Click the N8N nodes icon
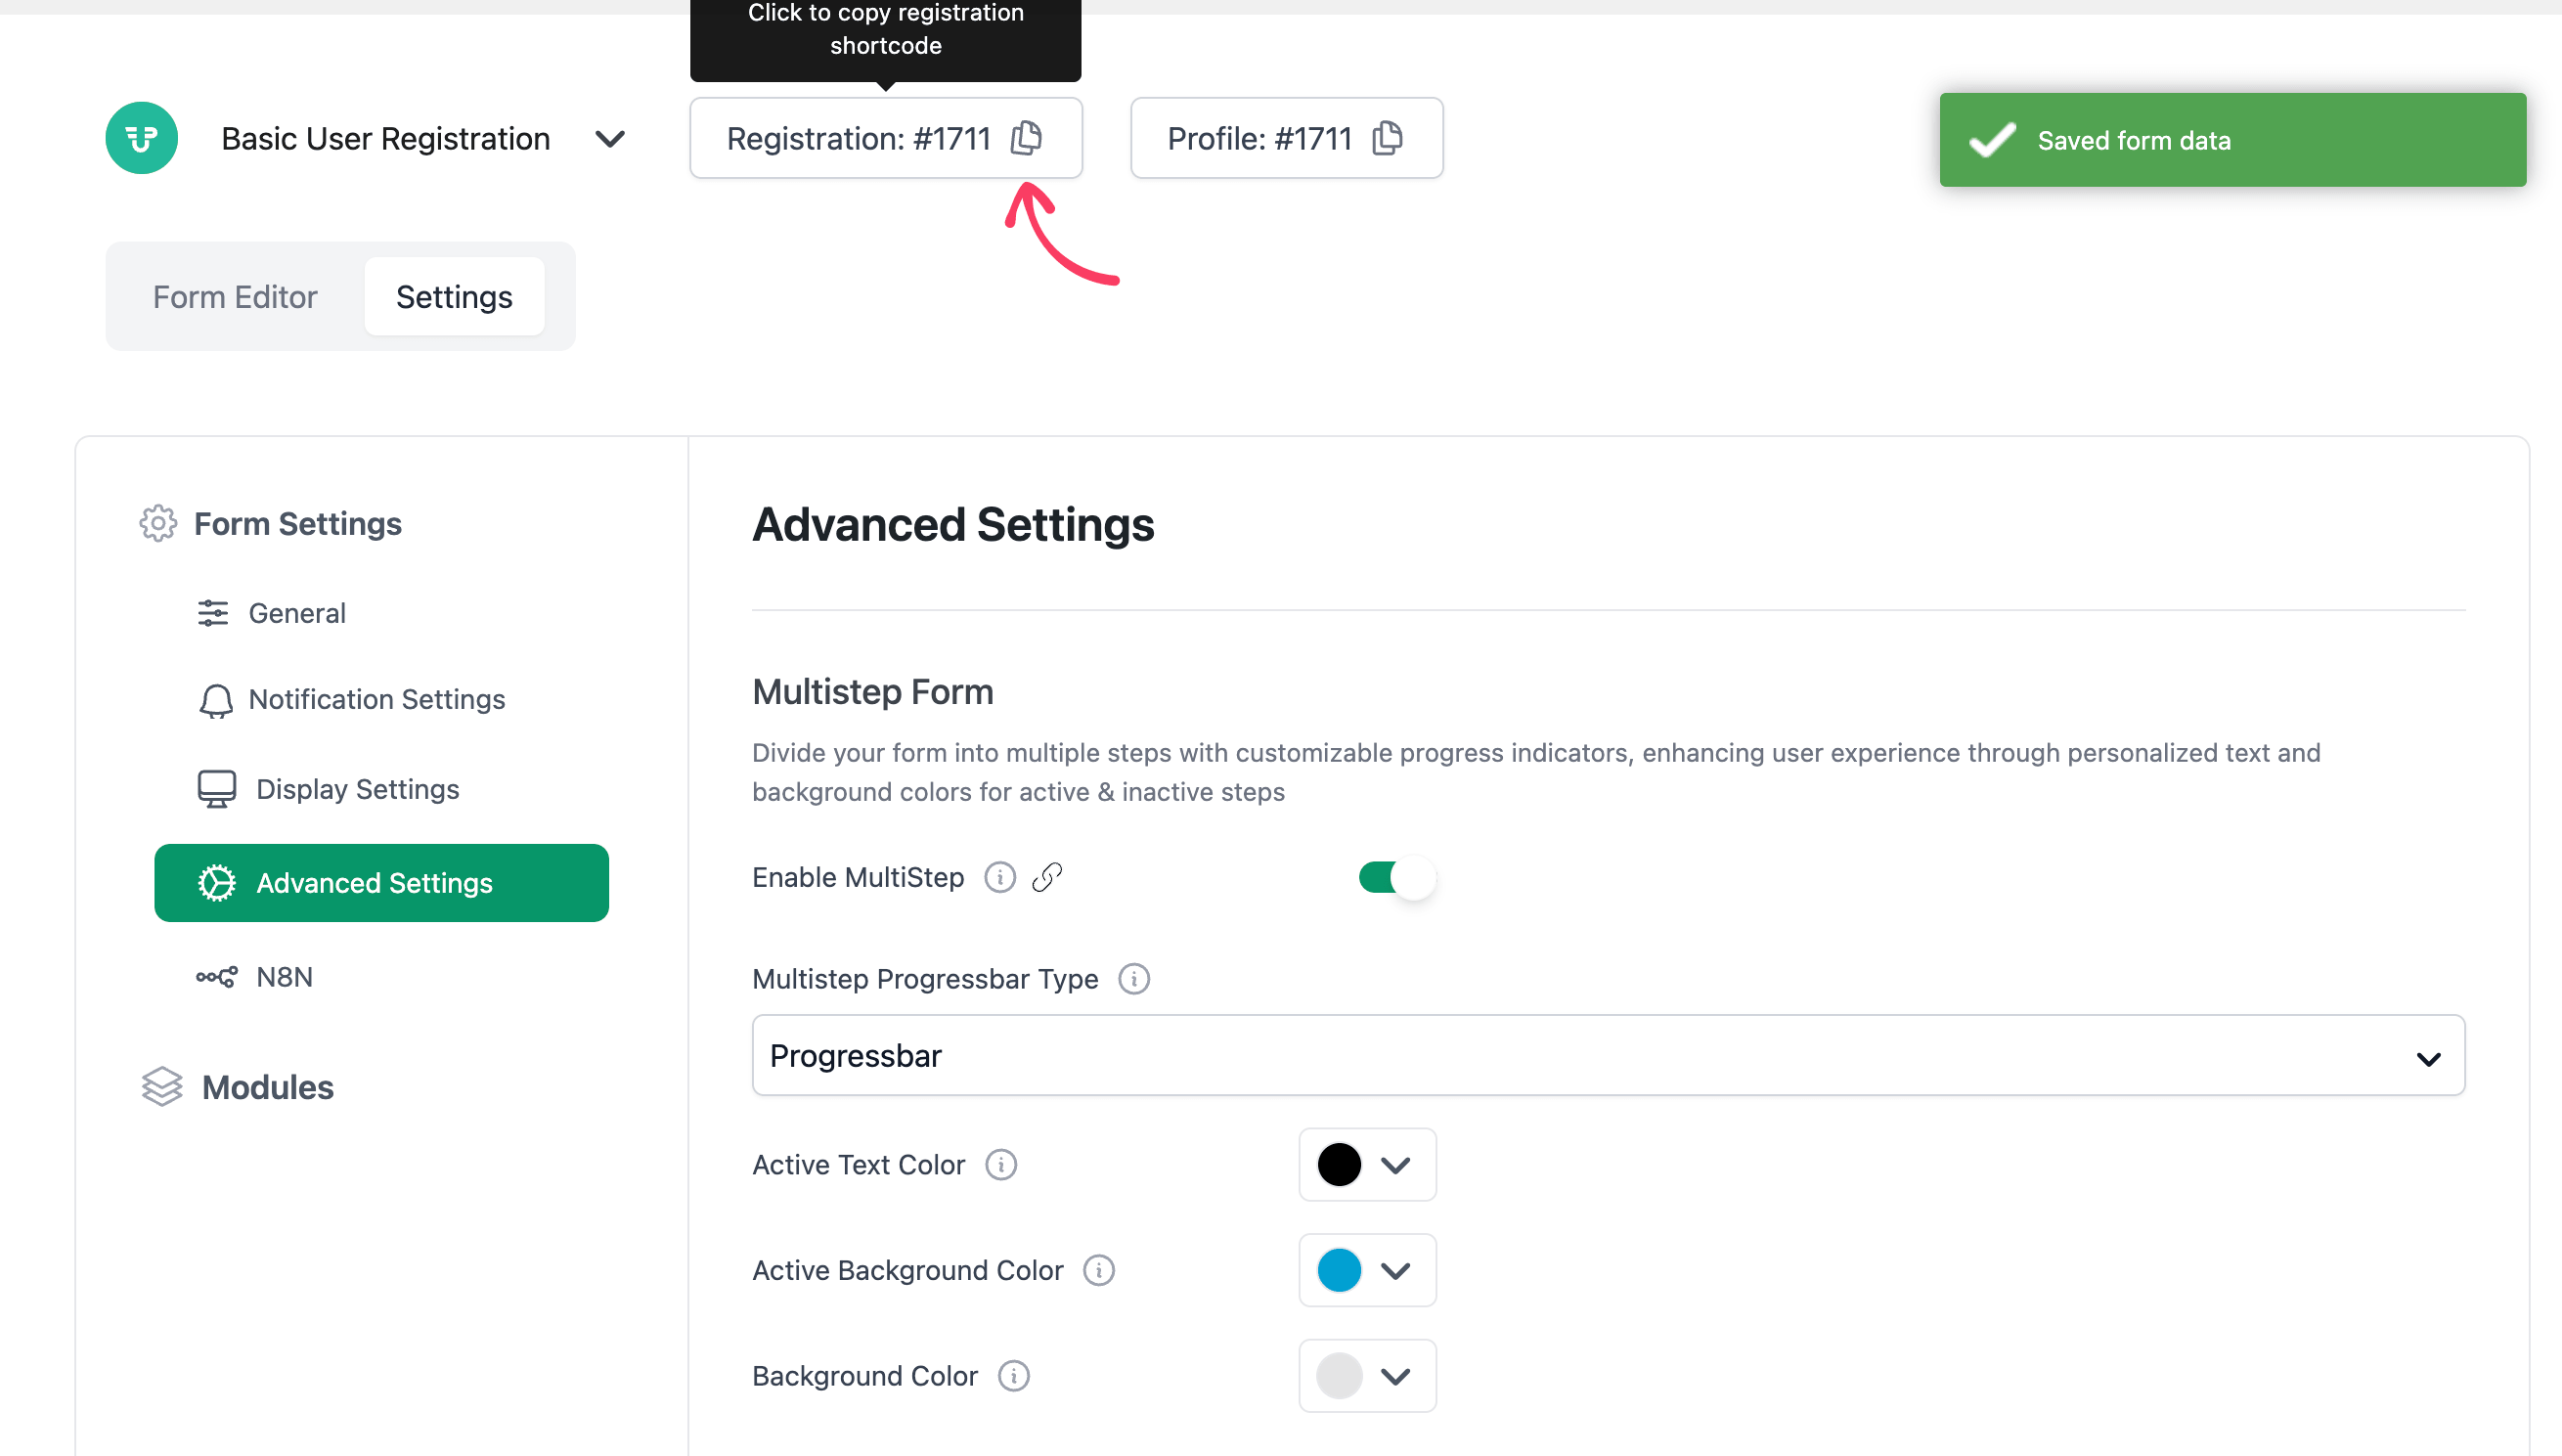This screenshot has height=1456, width=2562. tap(216, 977)
